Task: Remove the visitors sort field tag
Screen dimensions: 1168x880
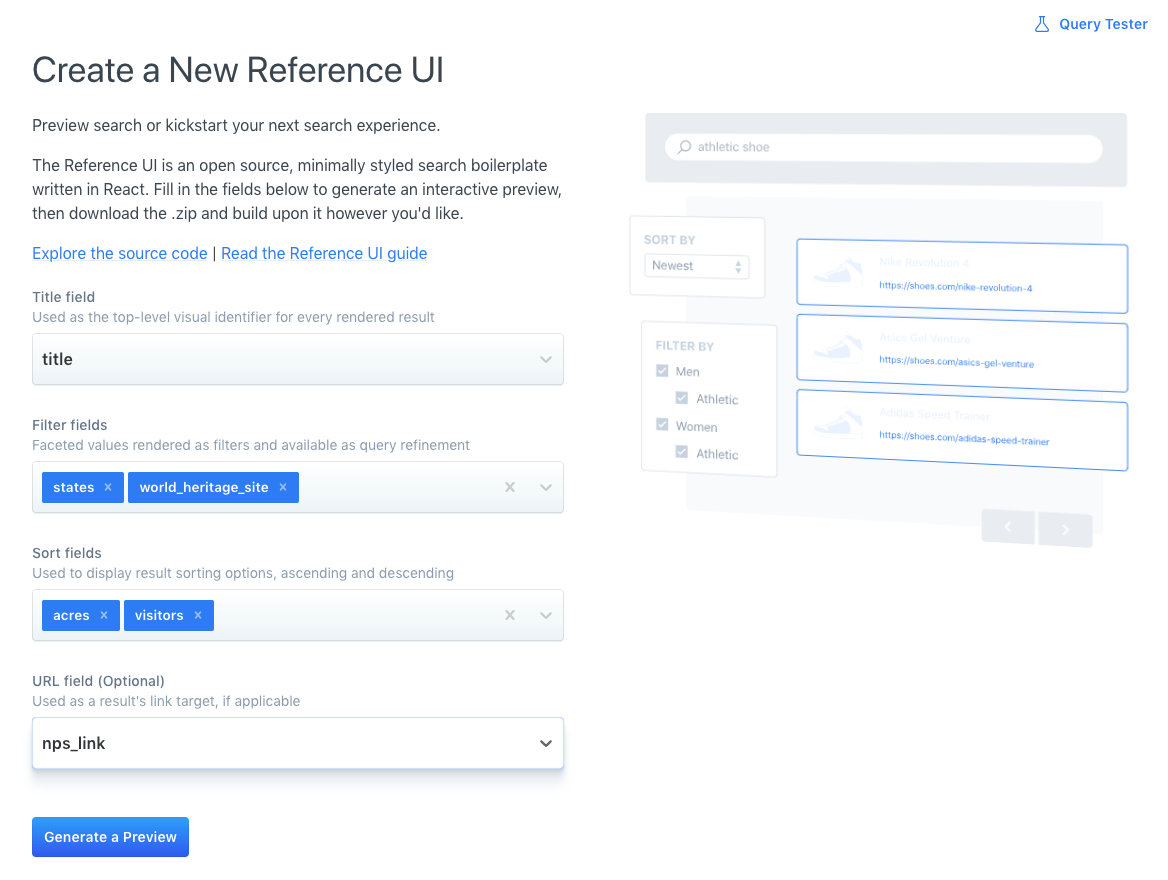Action: 197,615
